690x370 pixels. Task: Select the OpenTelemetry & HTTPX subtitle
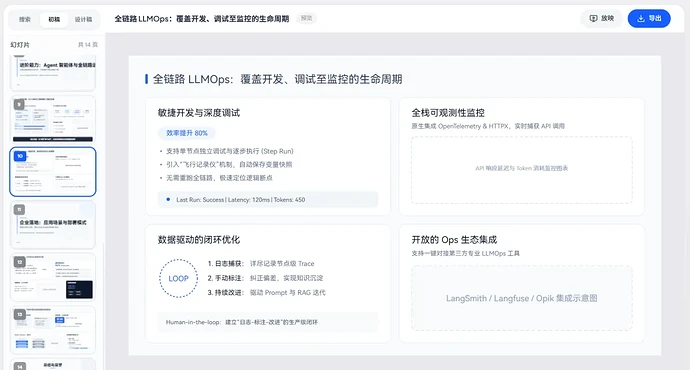[x=488, y=126]
